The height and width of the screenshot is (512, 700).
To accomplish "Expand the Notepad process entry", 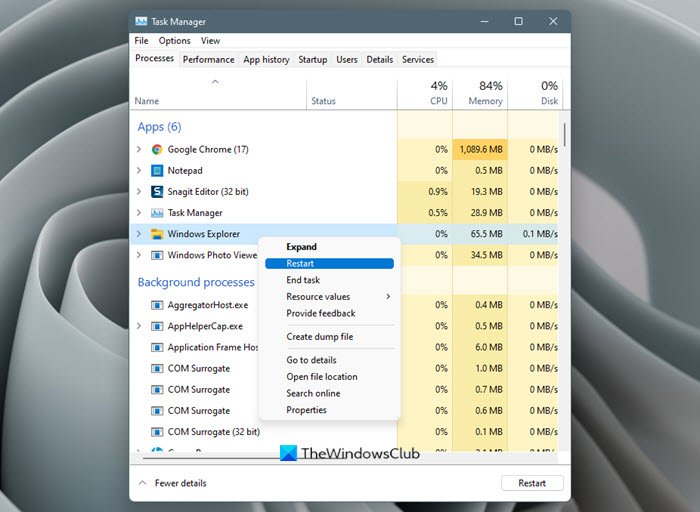I will (x=139, y=171).
